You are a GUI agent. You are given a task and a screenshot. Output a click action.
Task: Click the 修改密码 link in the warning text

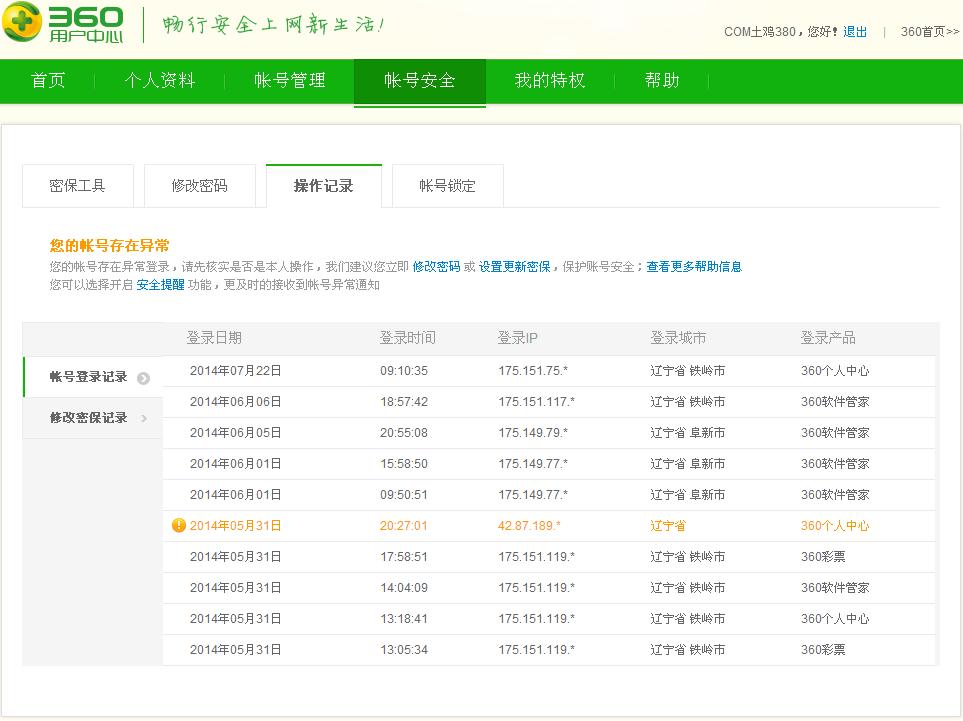pos(436,267)
